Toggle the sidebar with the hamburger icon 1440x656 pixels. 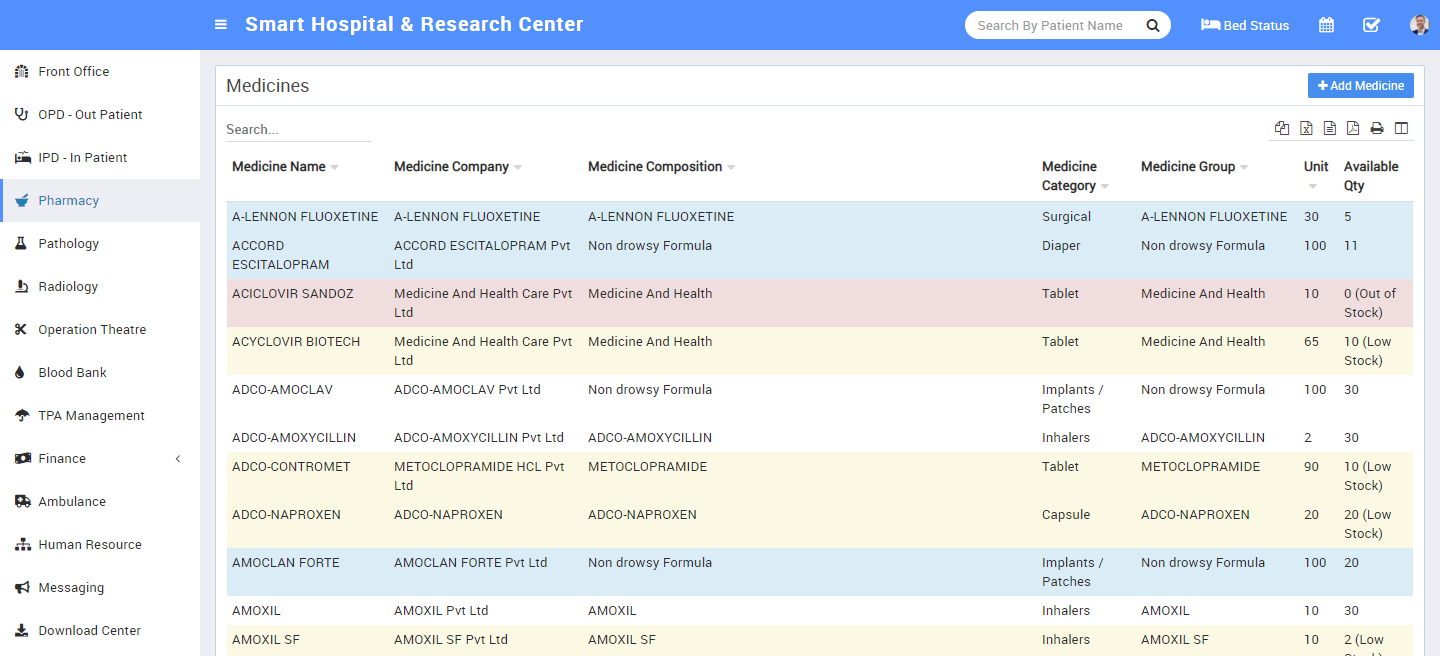(221, 25)
